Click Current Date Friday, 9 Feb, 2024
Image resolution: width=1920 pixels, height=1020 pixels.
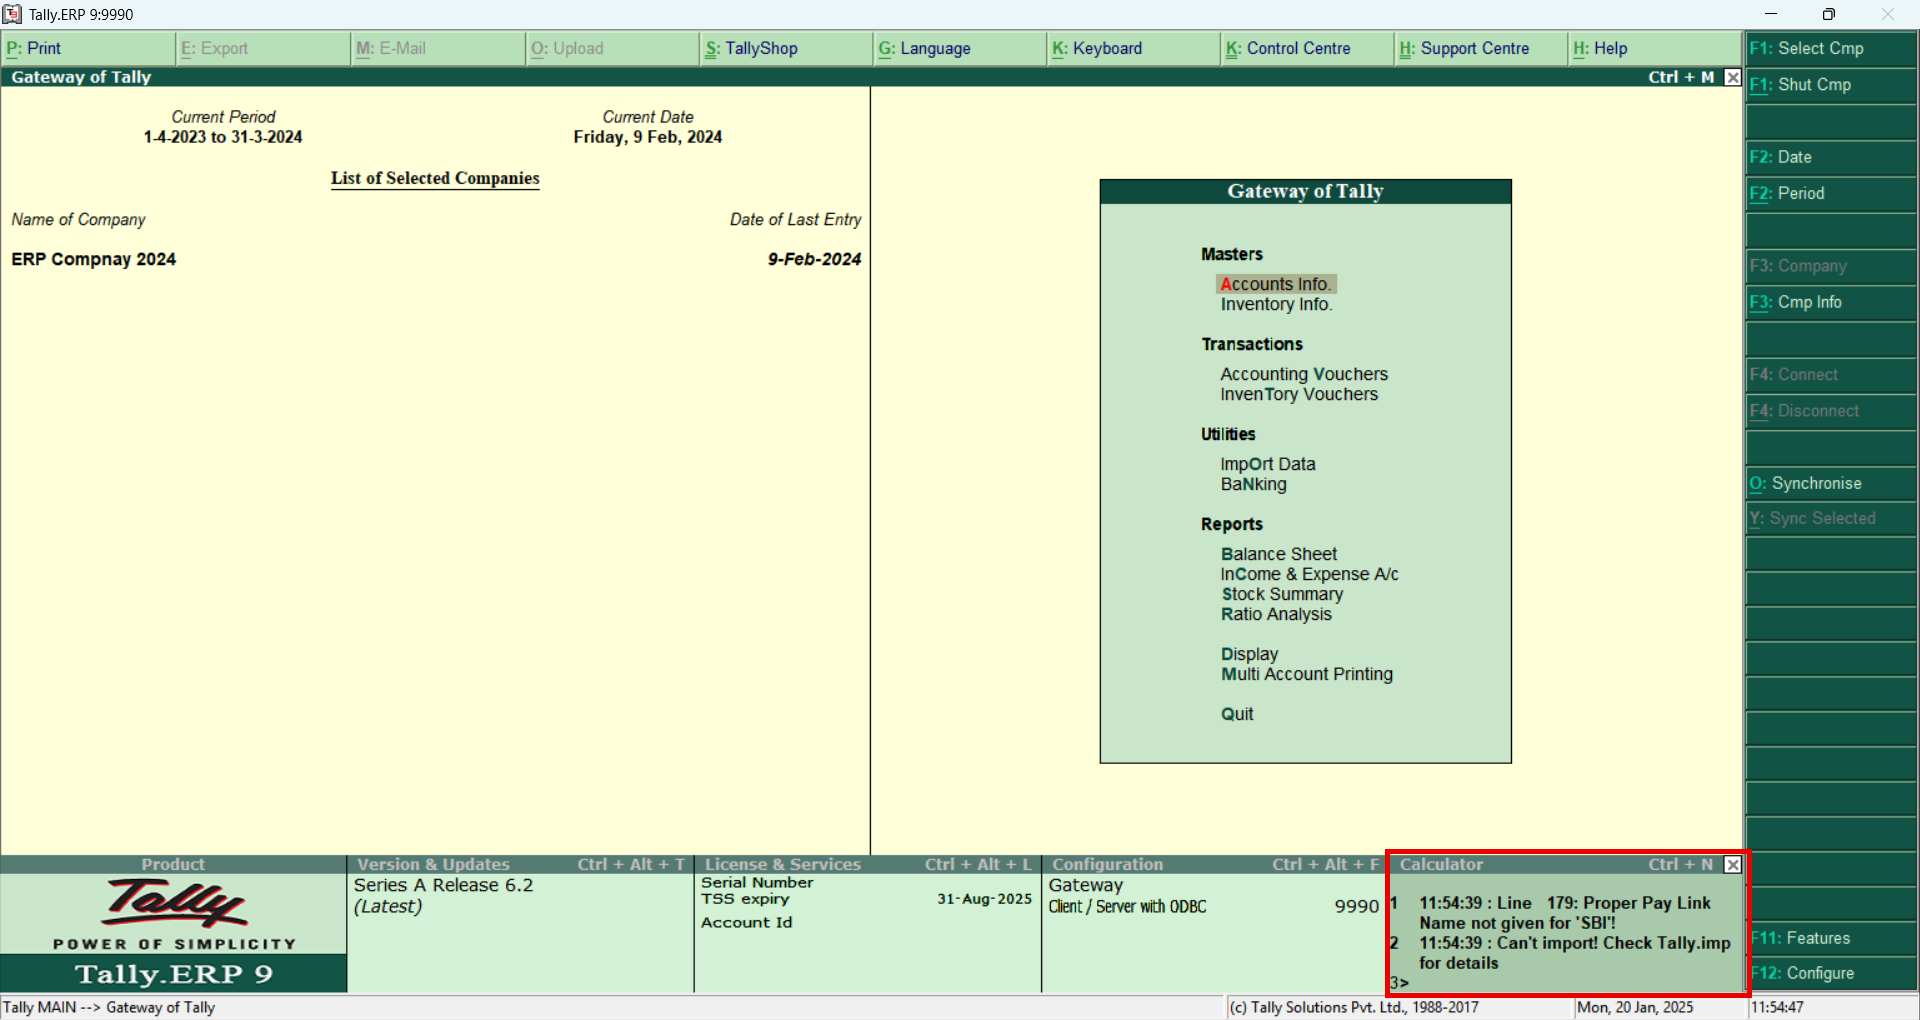[x=648, y=137]
